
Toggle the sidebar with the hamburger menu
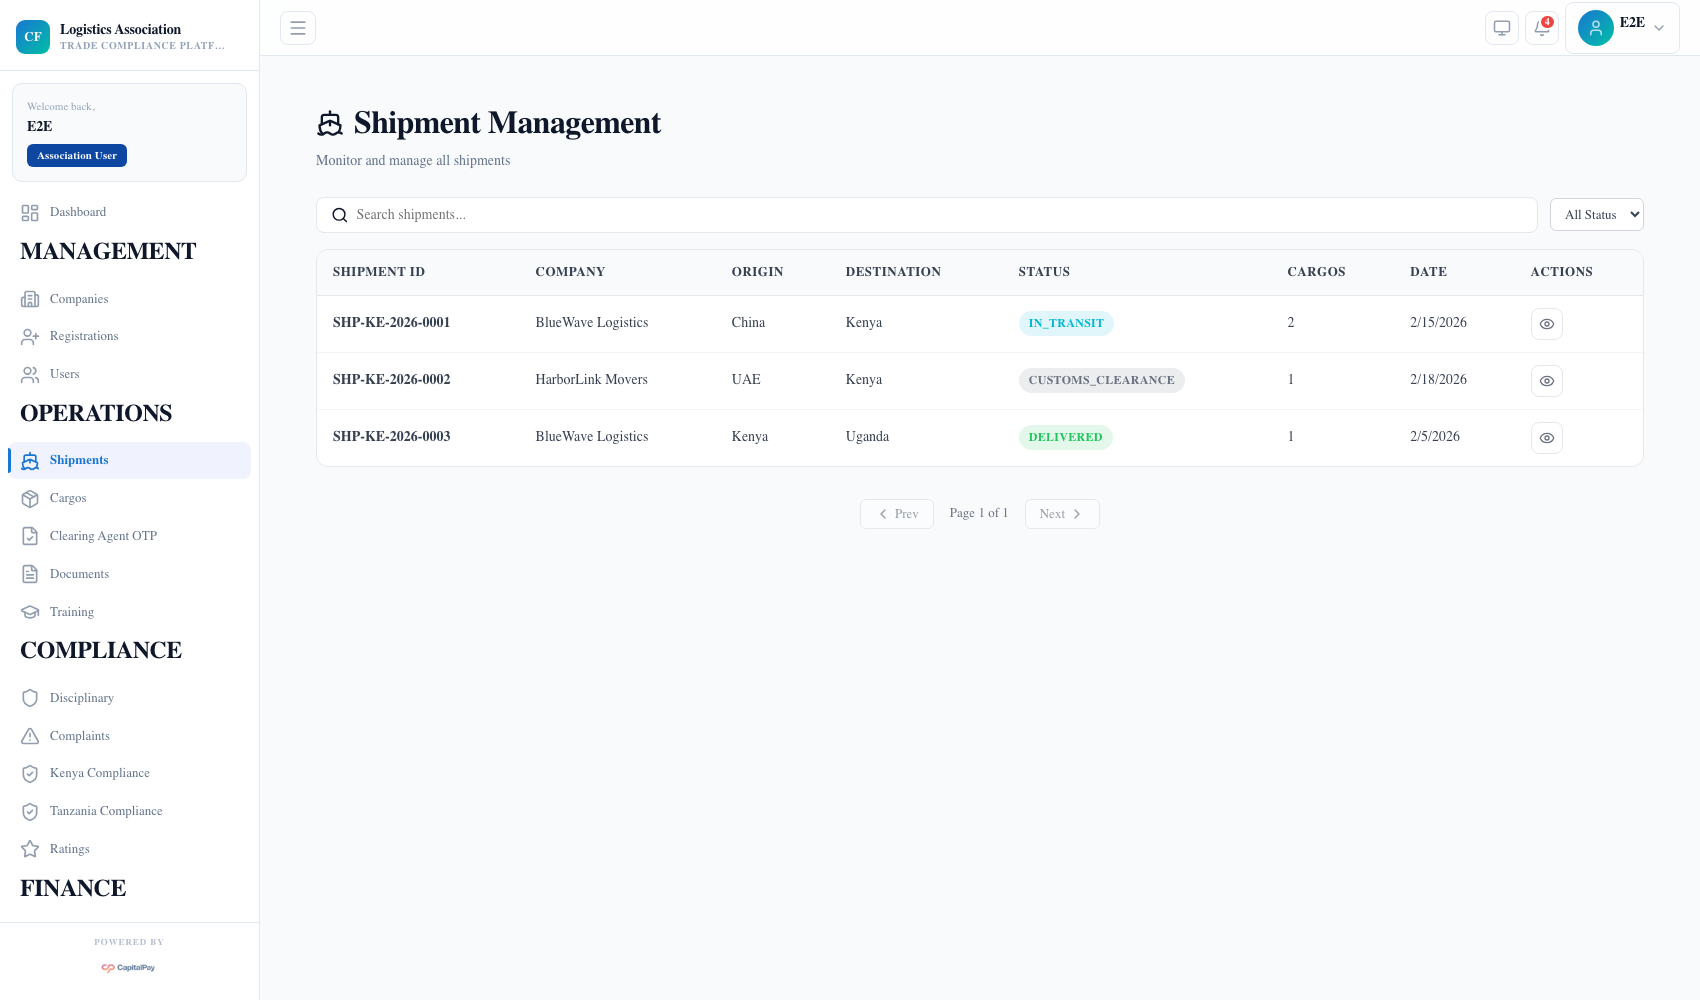[297, 28]
